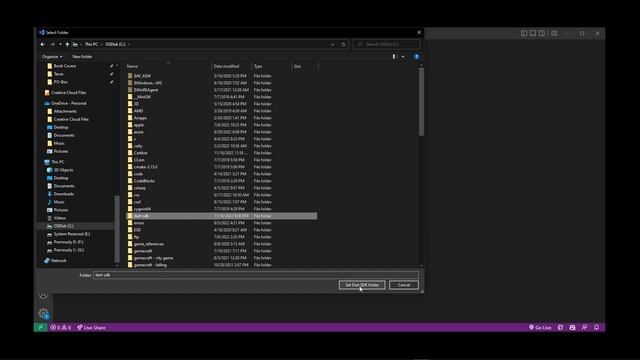Cancel the Select Folder dialog
Image resolution: width=640 pixels, height=360 pixels.
(x=404, y=285)
